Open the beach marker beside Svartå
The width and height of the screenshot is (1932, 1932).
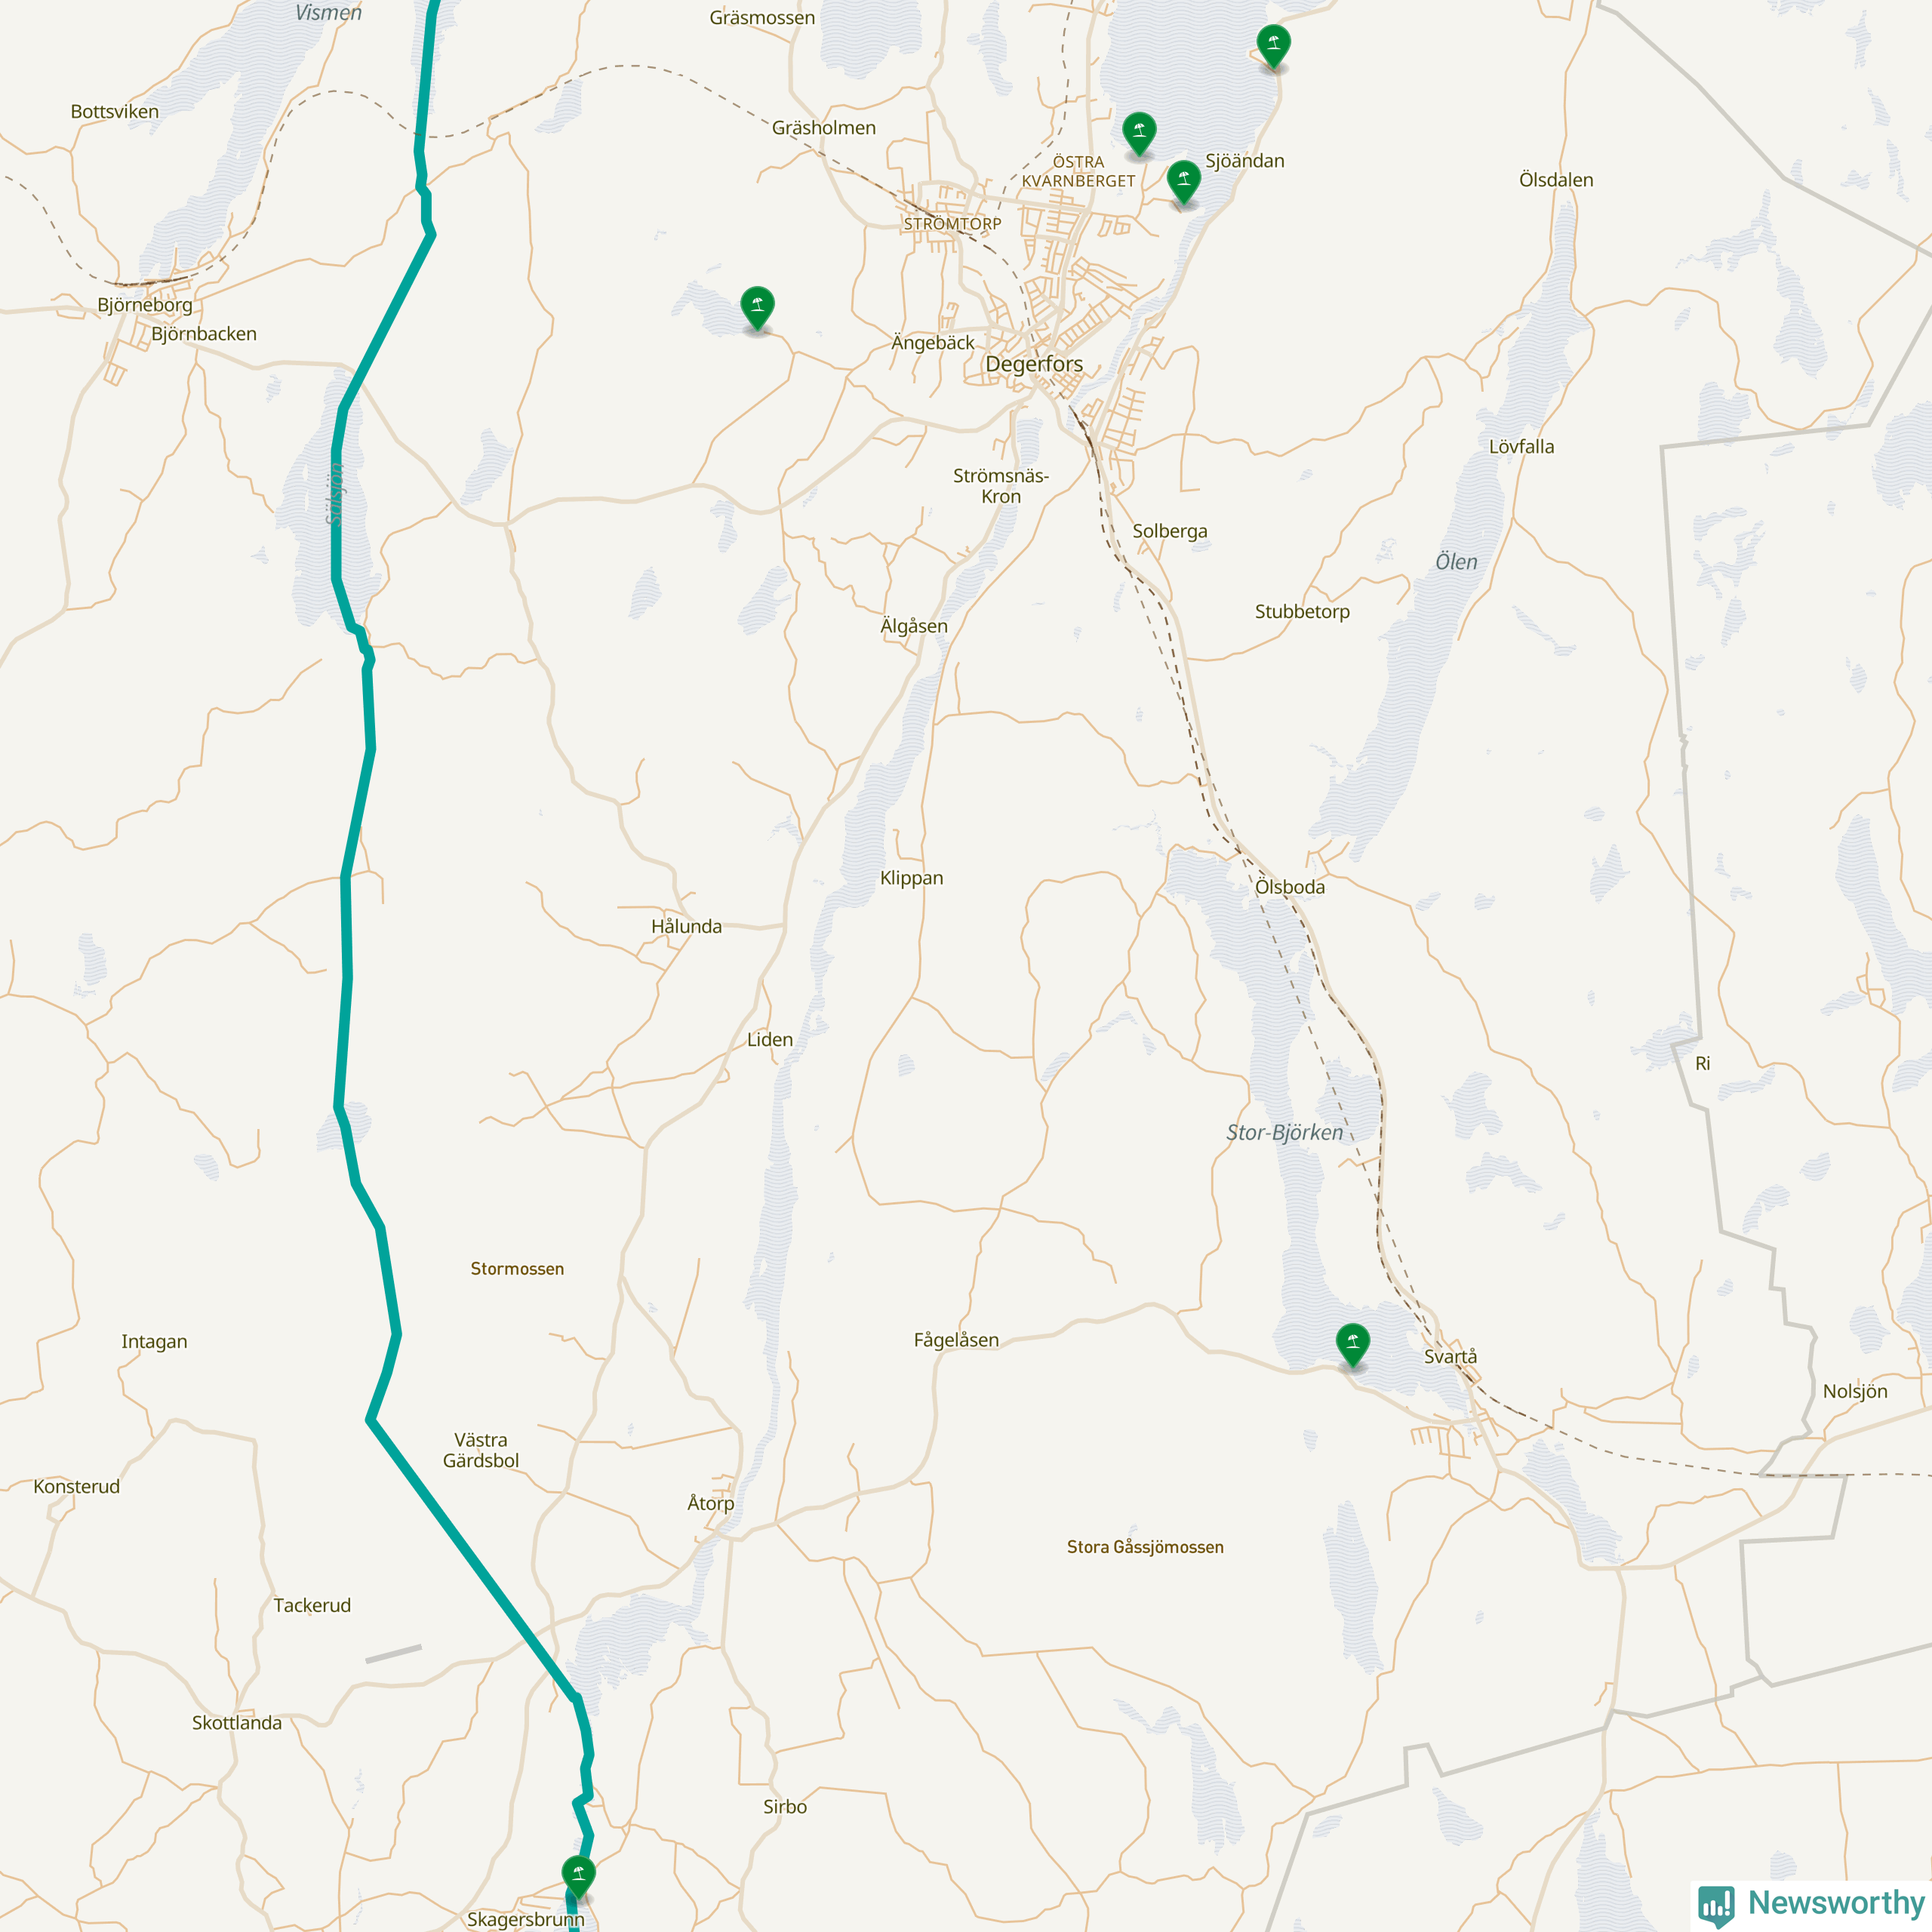click(x=1352, y=1344)
